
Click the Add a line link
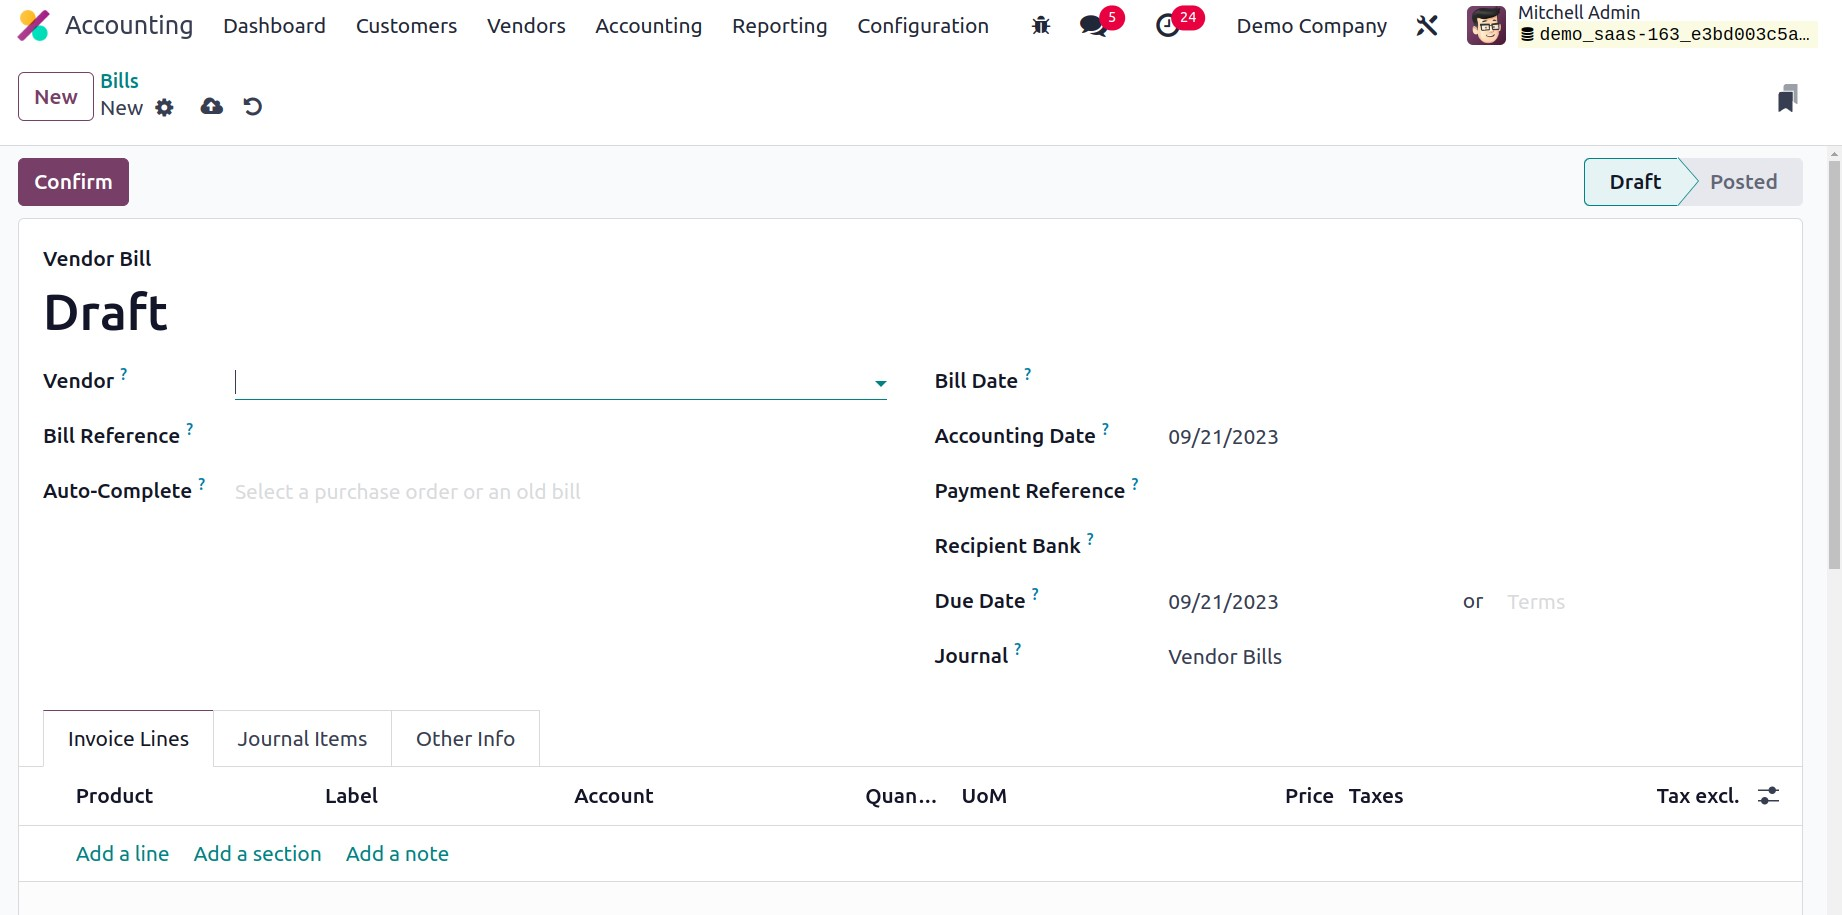point(122,854)
